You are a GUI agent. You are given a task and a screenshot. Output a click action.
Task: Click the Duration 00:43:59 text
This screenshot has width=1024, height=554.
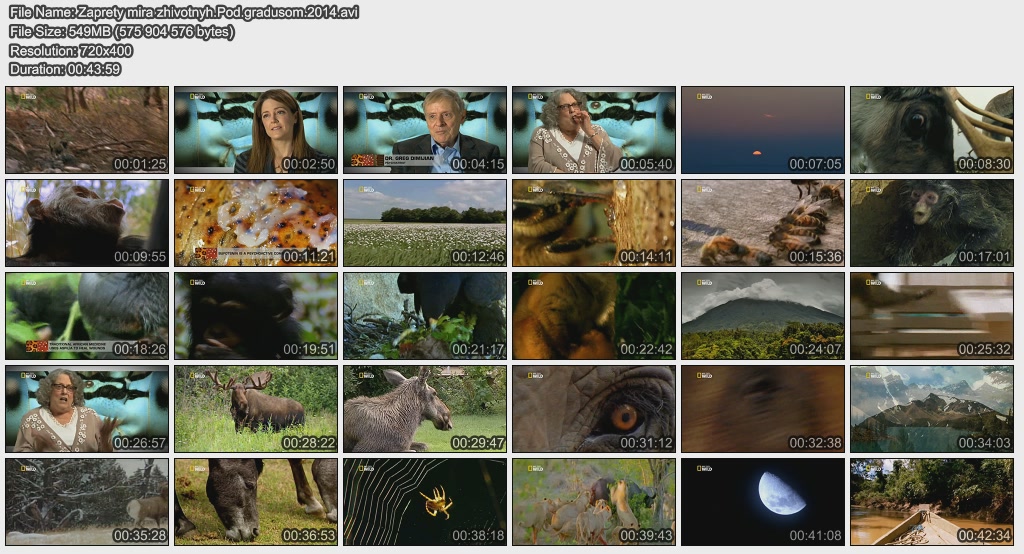pyautogui.click(x=65, y=69)
